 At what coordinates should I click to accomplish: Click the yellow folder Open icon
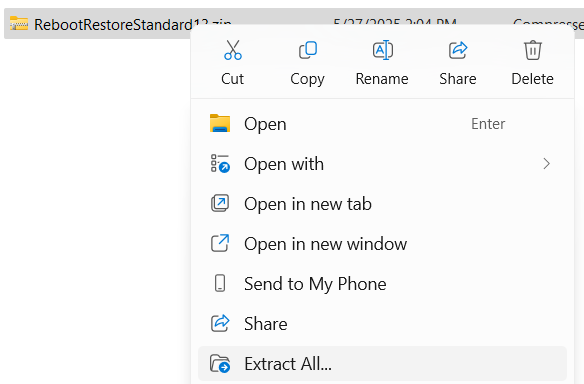click(220, 123)
